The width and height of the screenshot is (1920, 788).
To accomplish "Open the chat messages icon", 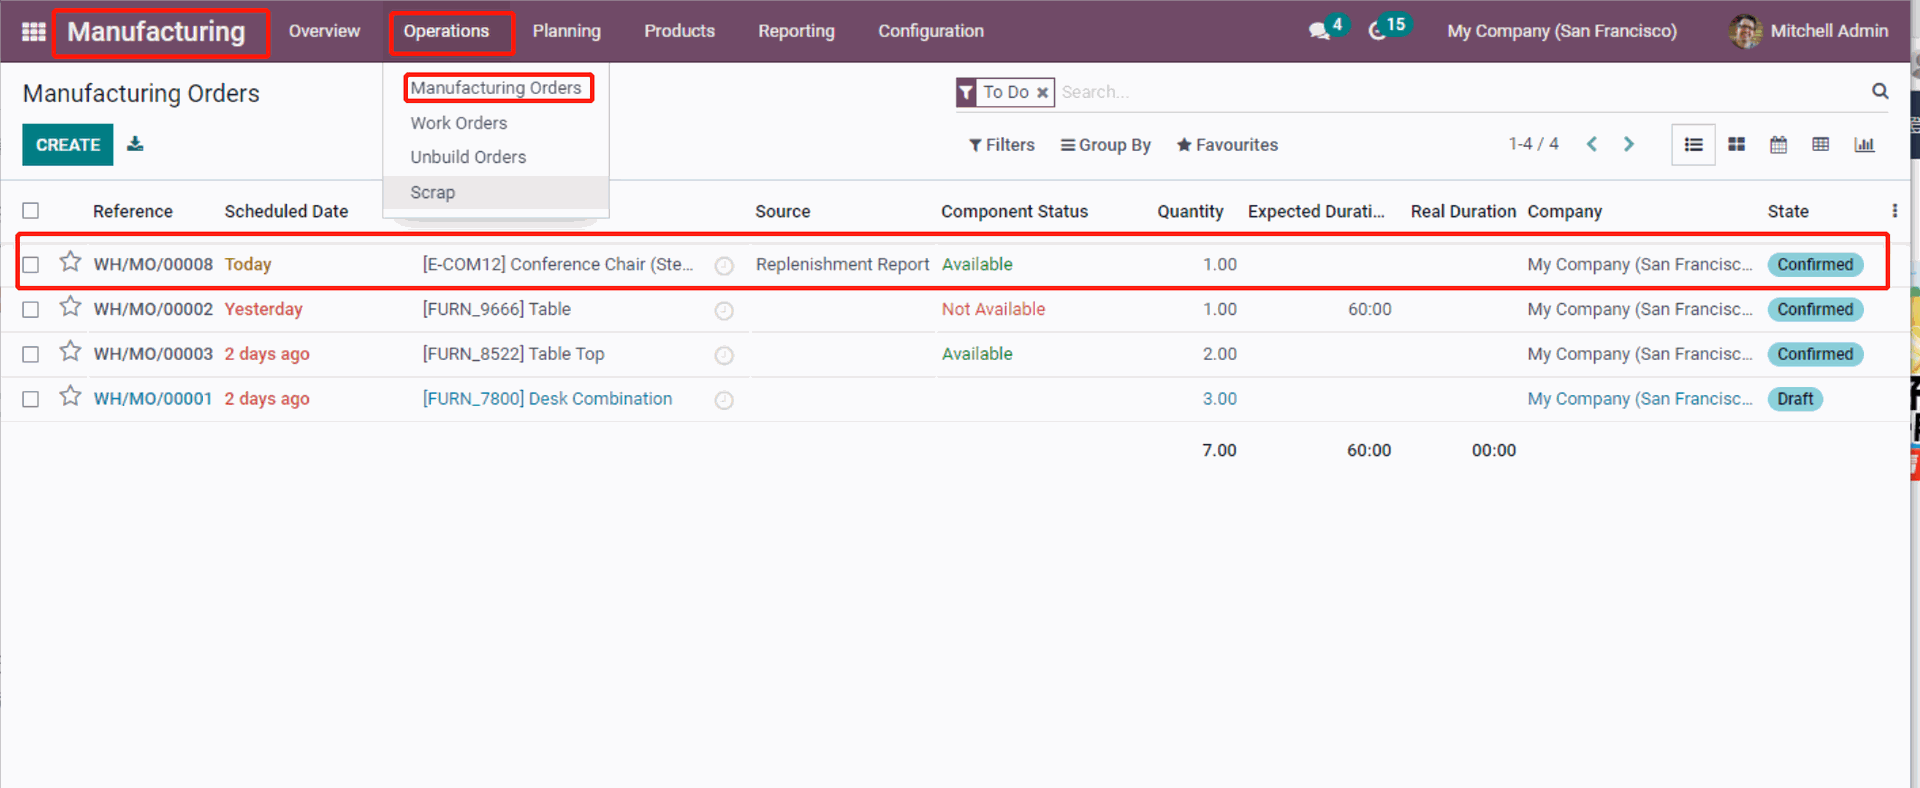I will click(1319, 31).
